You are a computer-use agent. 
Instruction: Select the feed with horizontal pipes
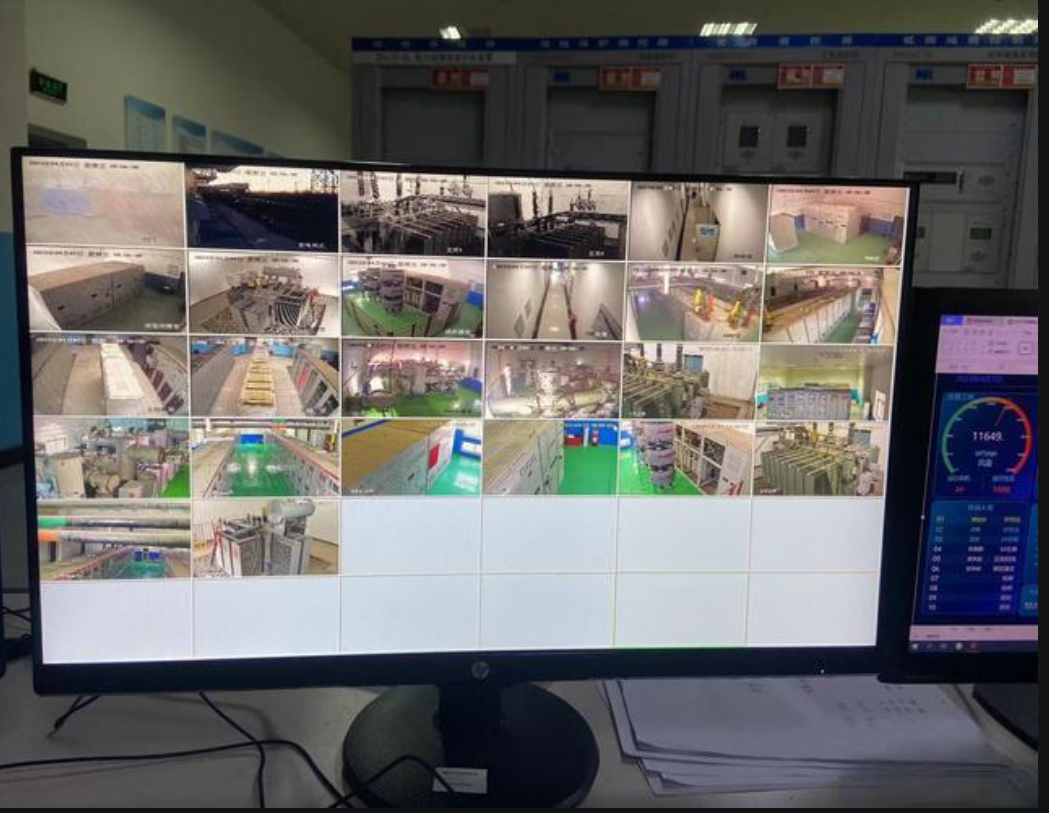[114, 540]
